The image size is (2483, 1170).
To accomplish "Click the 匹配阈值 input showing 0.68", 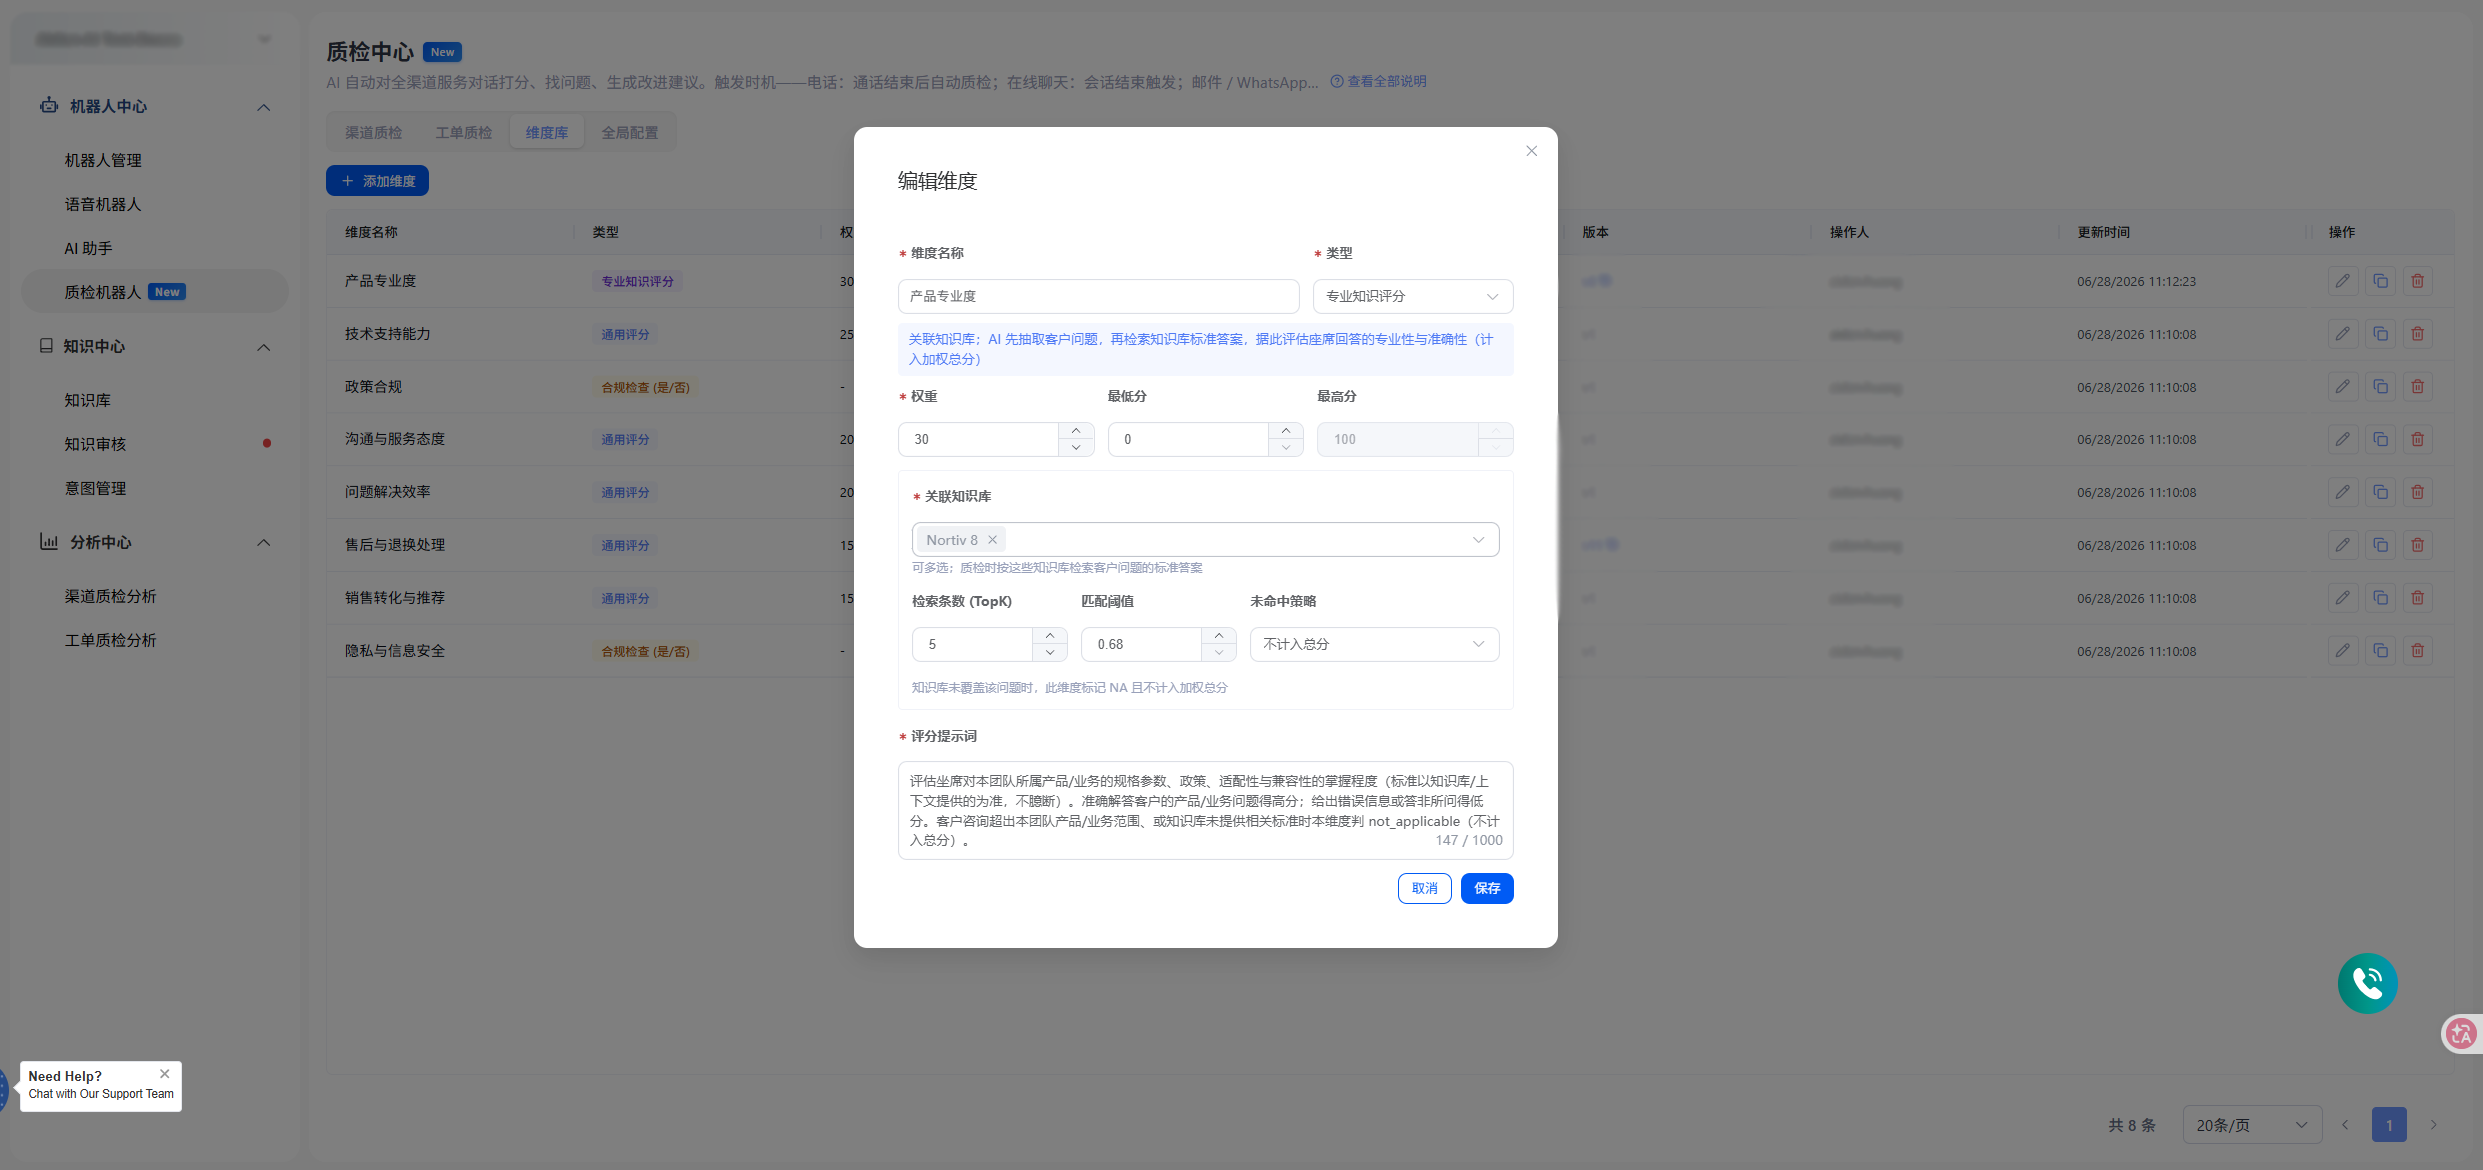I will coord(1141,644).
